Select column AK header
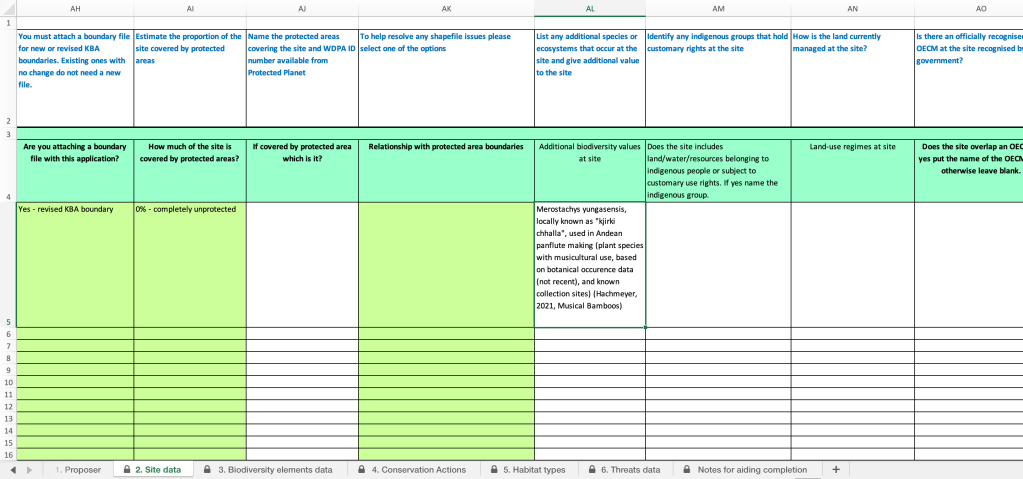This screenshot has height=479, width=1023. click(x=446, y=8)
